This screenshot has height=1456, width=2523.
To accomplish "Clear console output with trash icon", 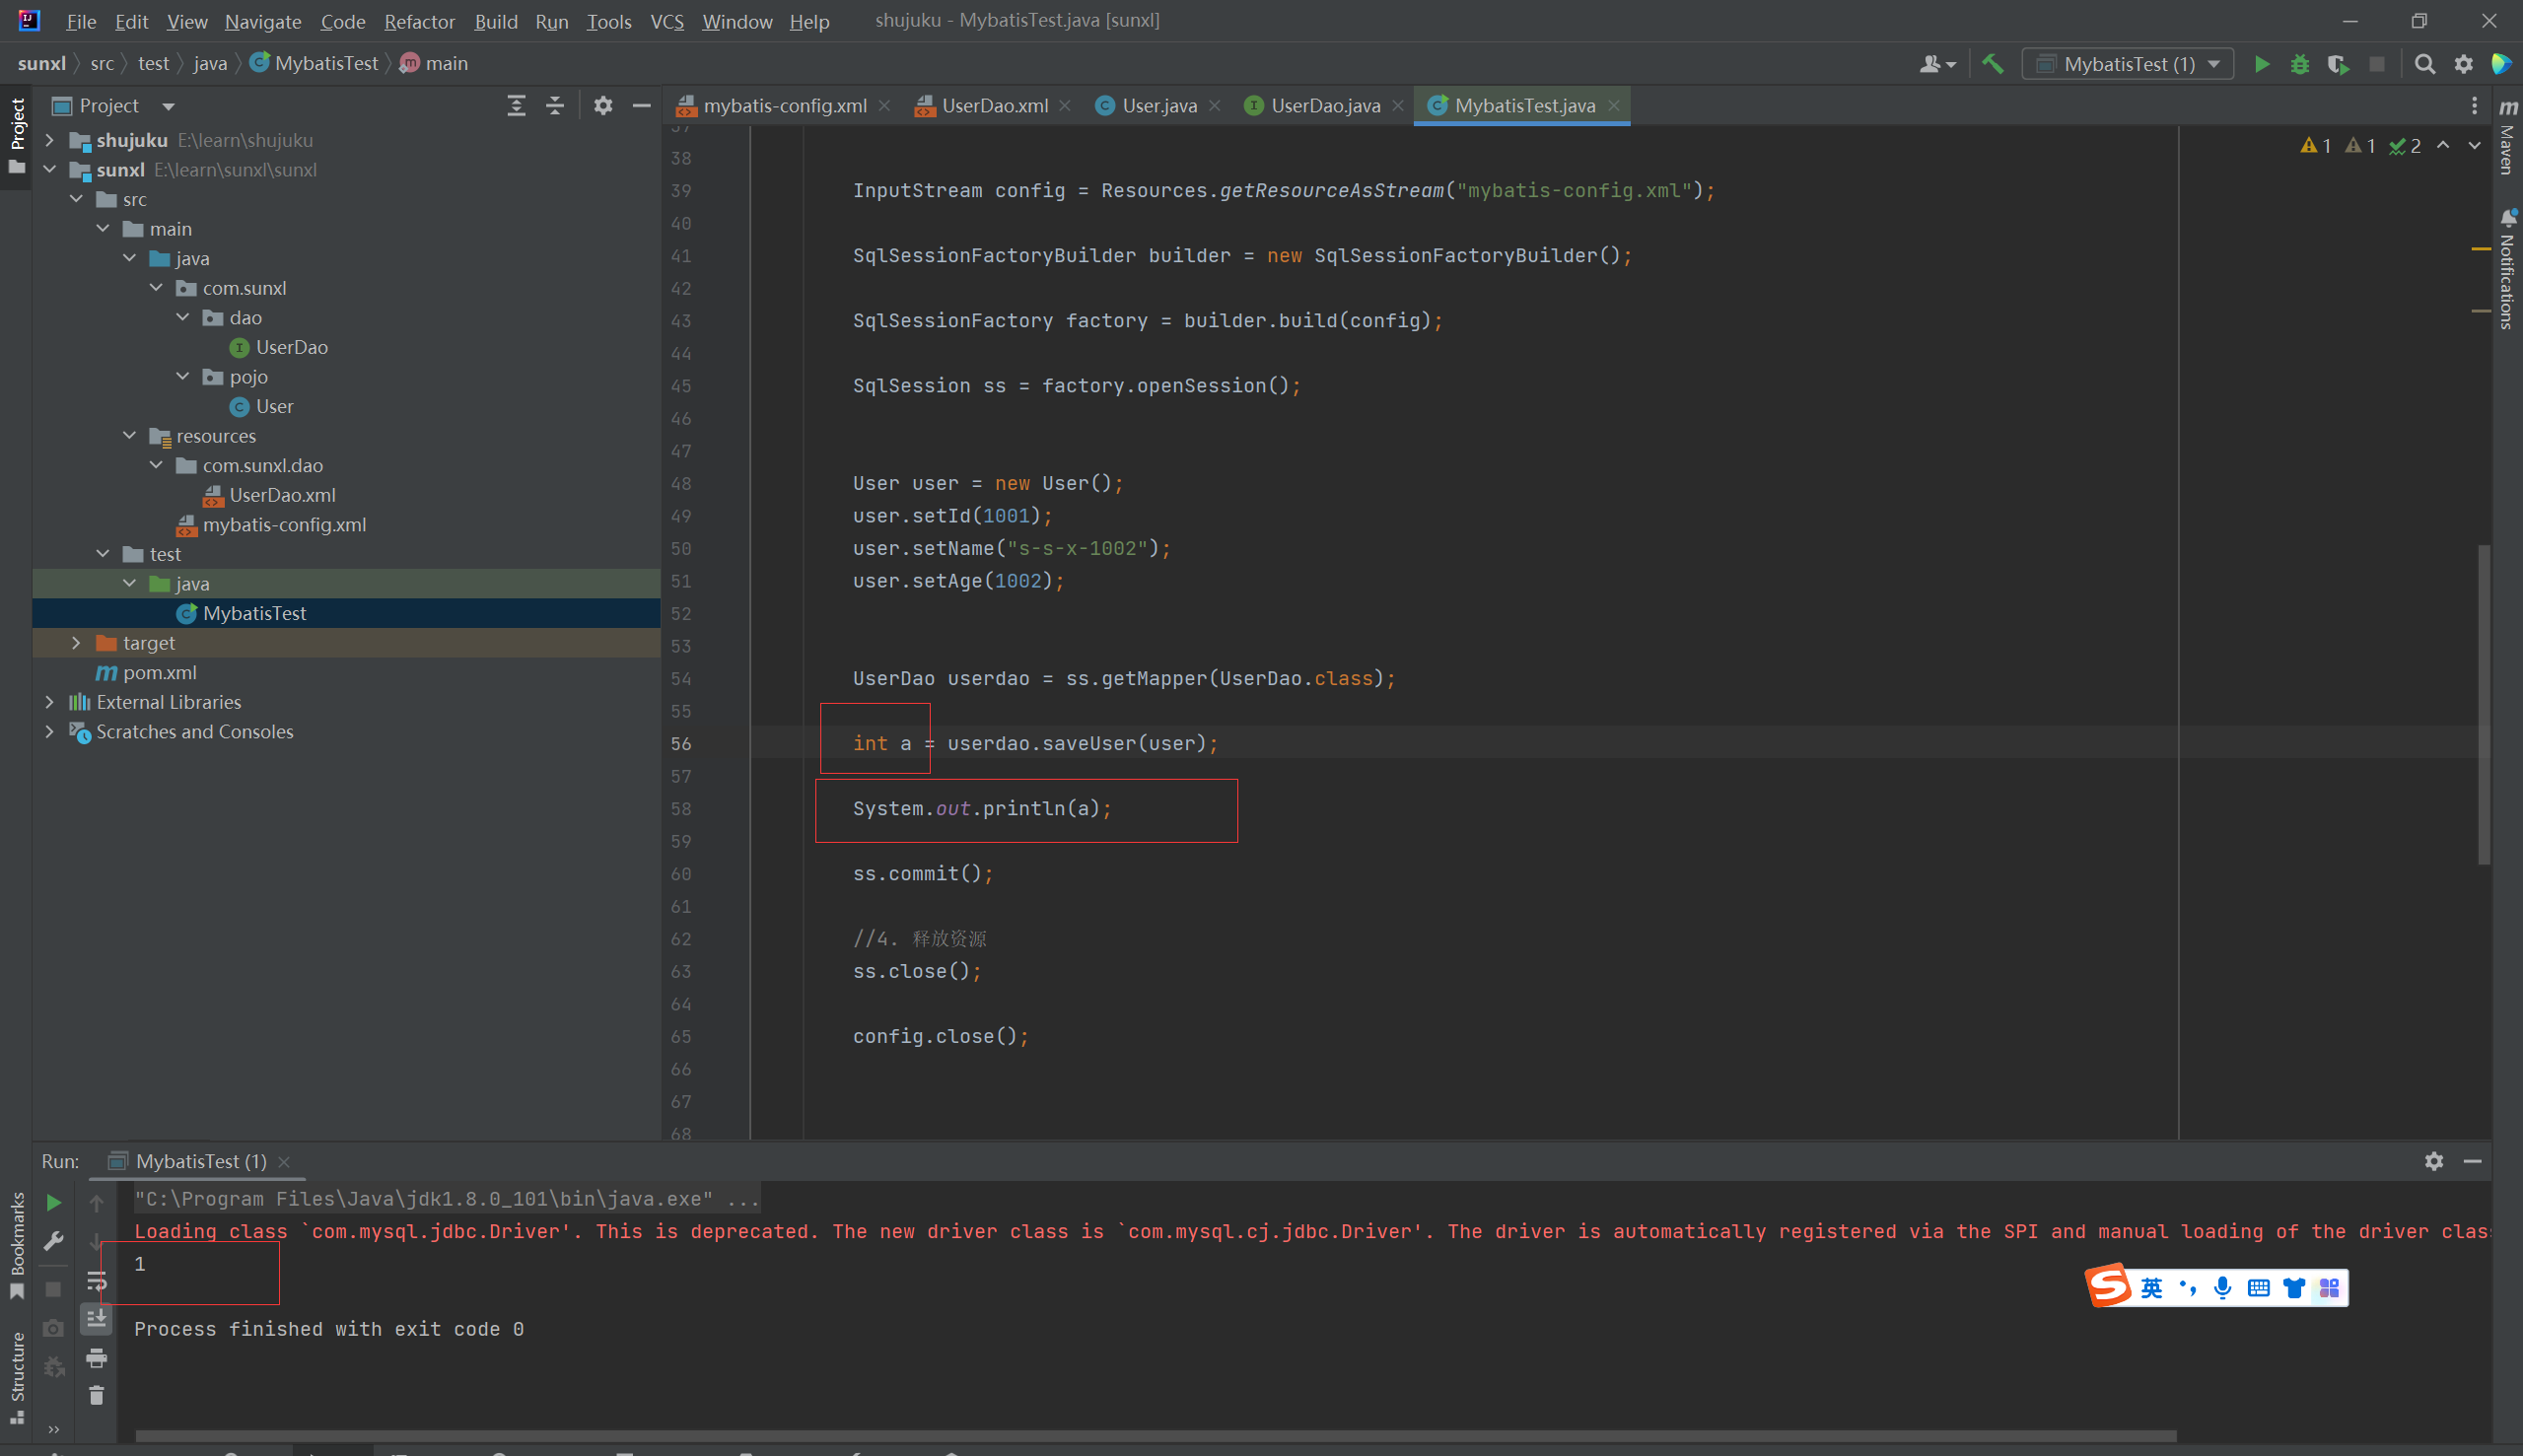I will (96, 1395).
